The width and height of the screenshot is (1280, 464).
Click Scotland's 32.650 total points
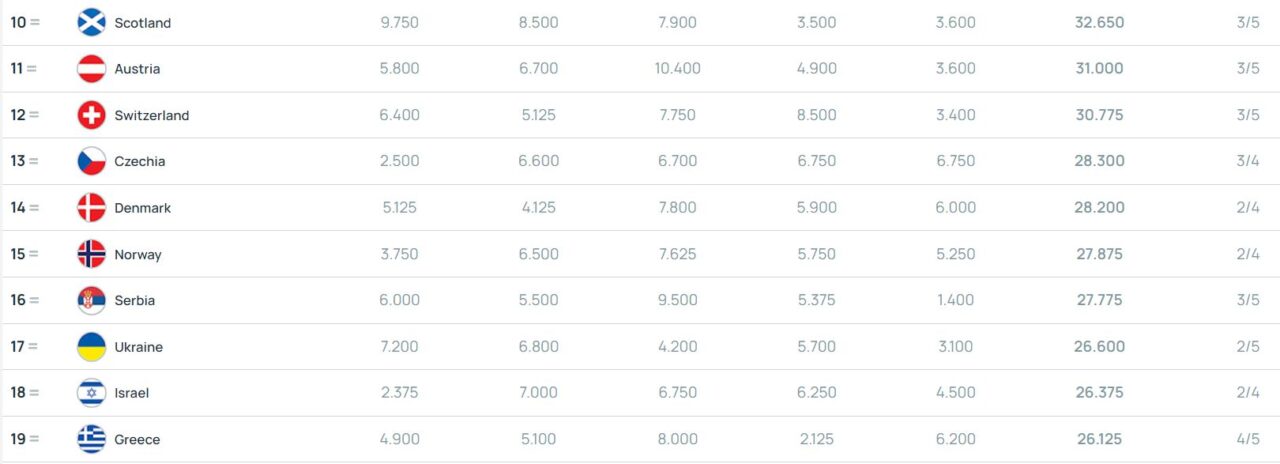[1099, 23]
